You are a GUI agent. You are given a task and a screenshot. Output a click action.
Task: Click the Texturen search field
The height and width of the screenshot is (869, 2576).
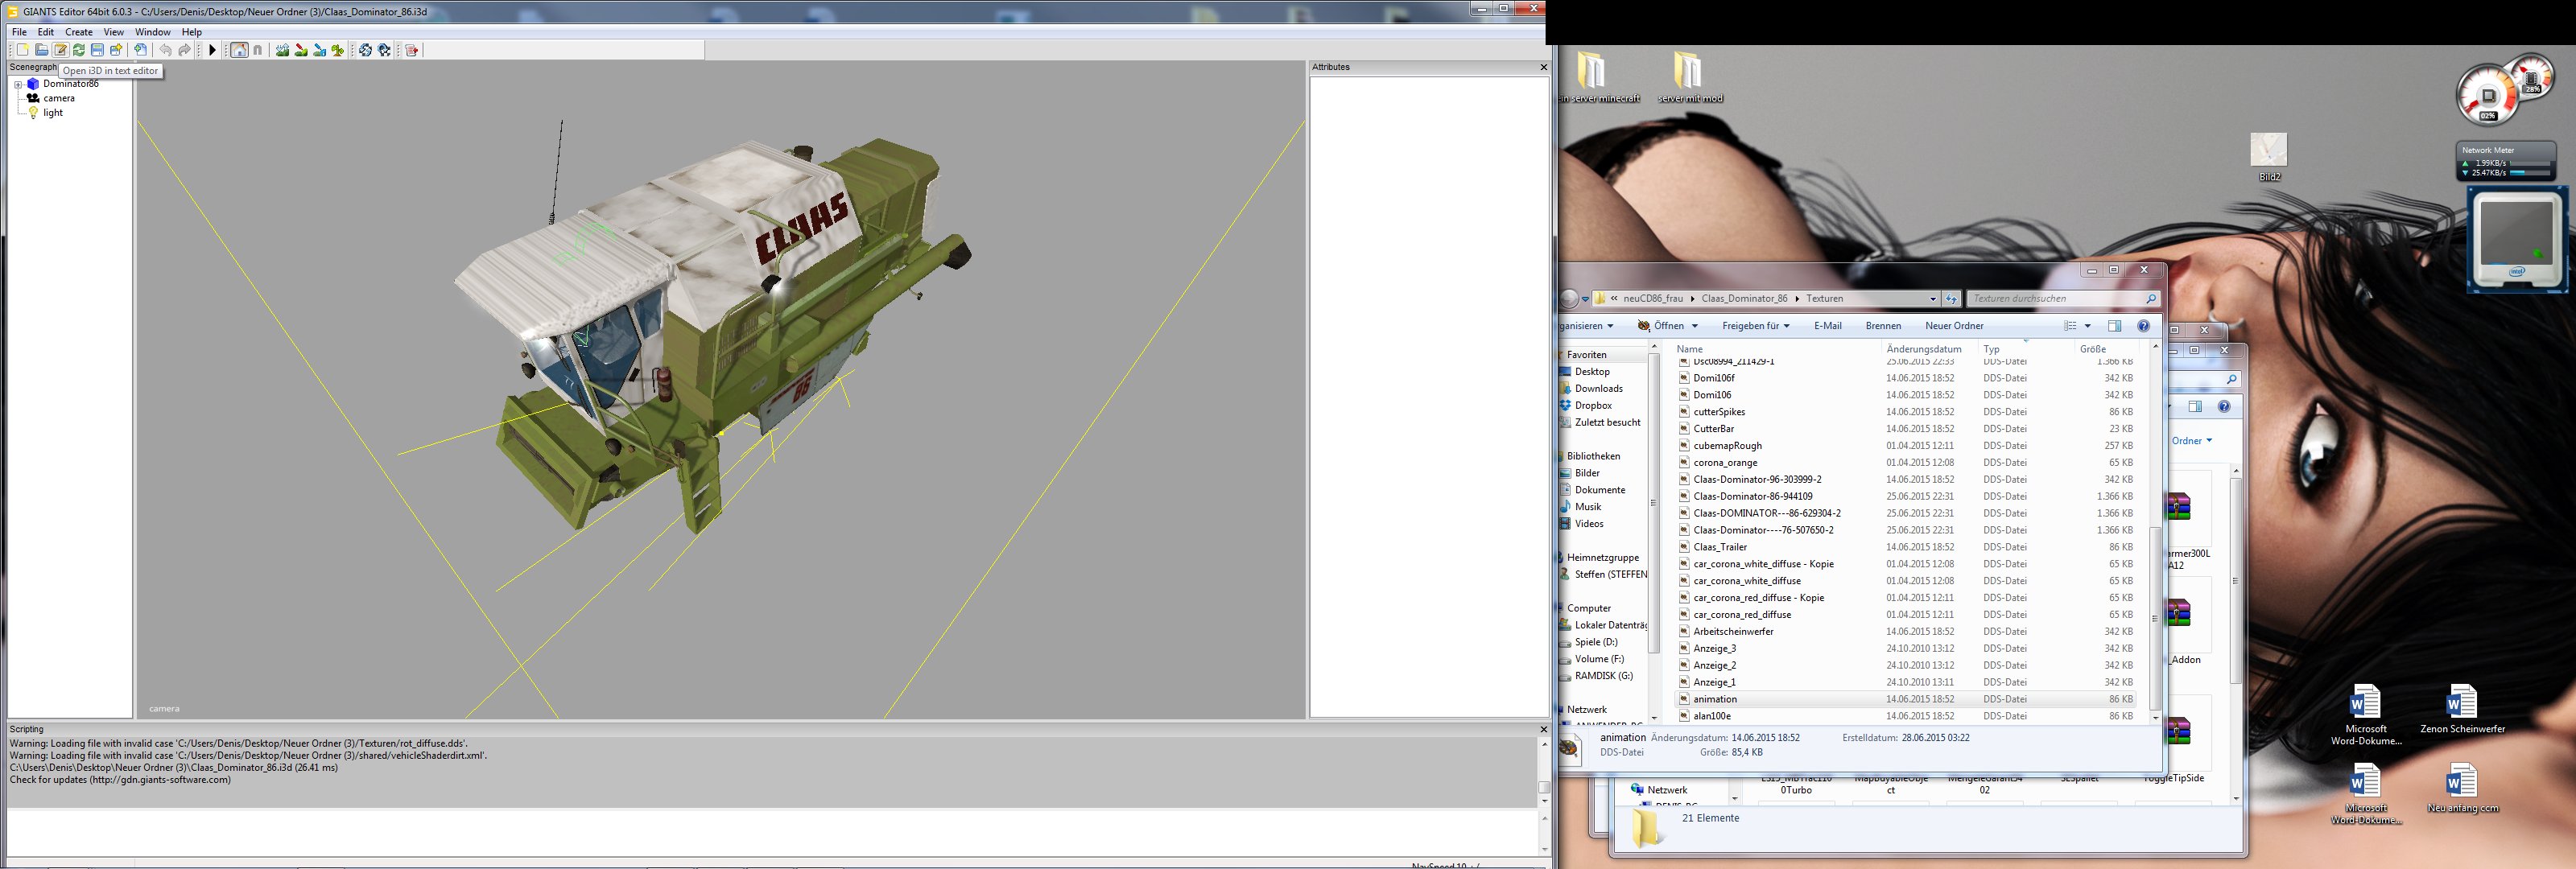coord(2063,298)
